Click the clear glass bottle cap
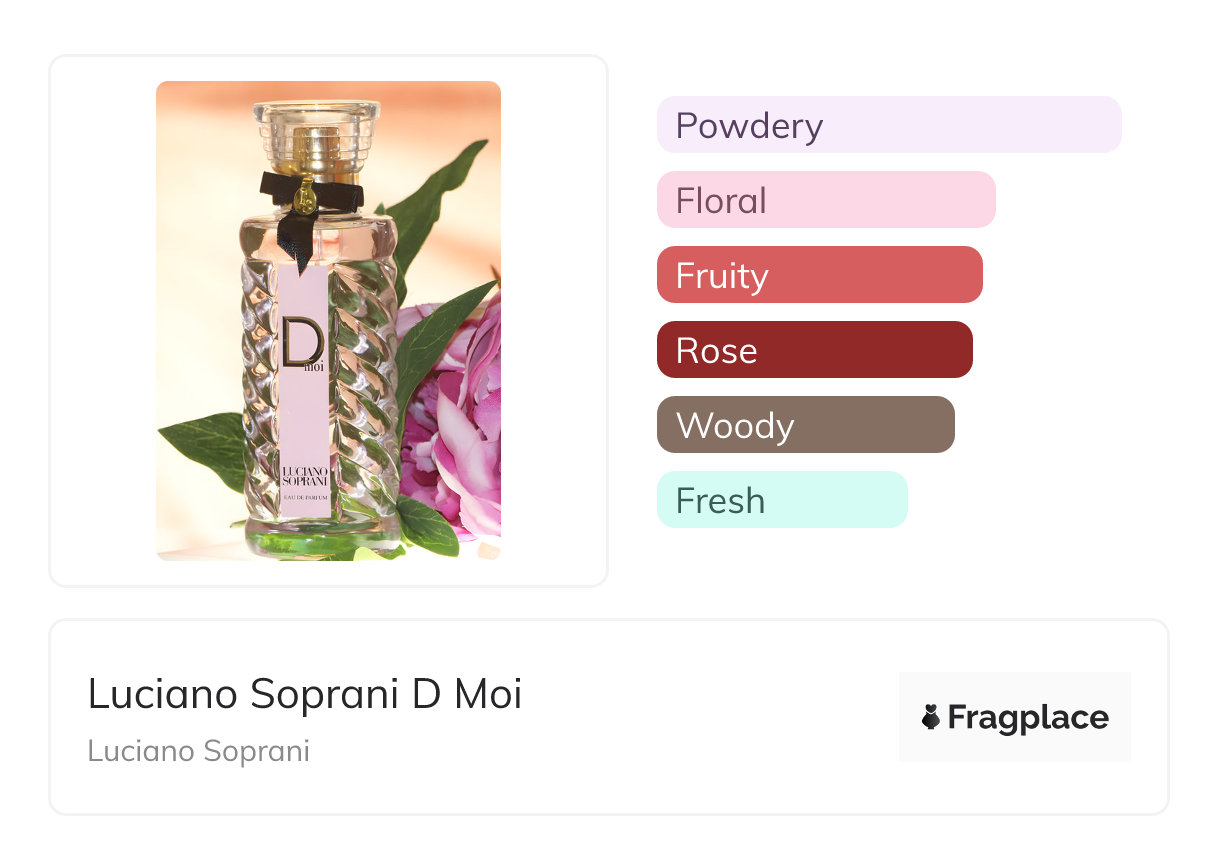This screenshot has width=1218, height=864. (x=316, y=125)
